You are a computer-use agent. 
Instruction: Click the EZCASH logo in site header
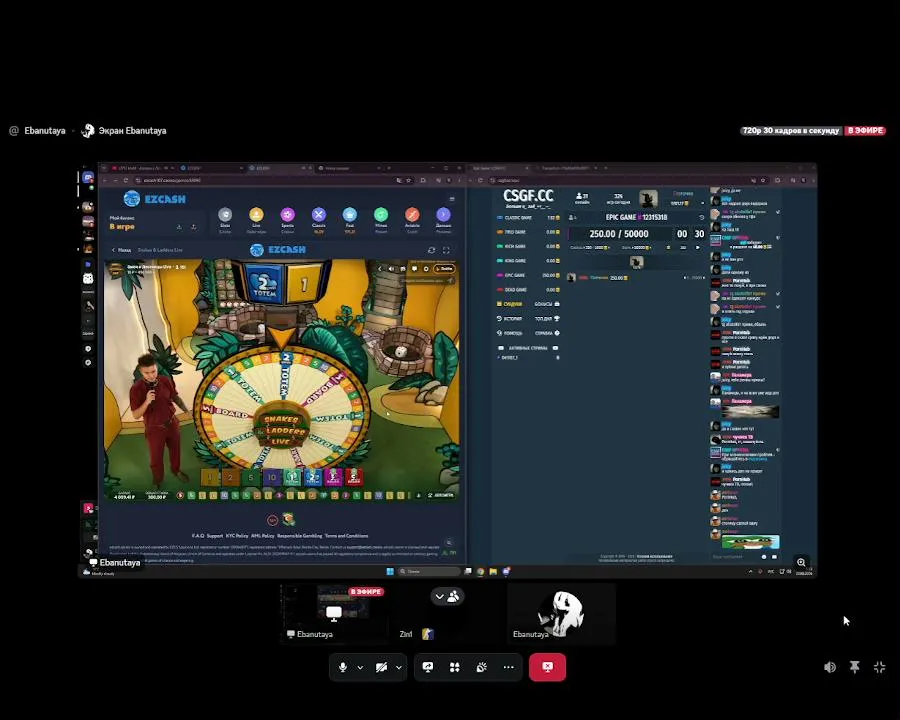[155, 199]
